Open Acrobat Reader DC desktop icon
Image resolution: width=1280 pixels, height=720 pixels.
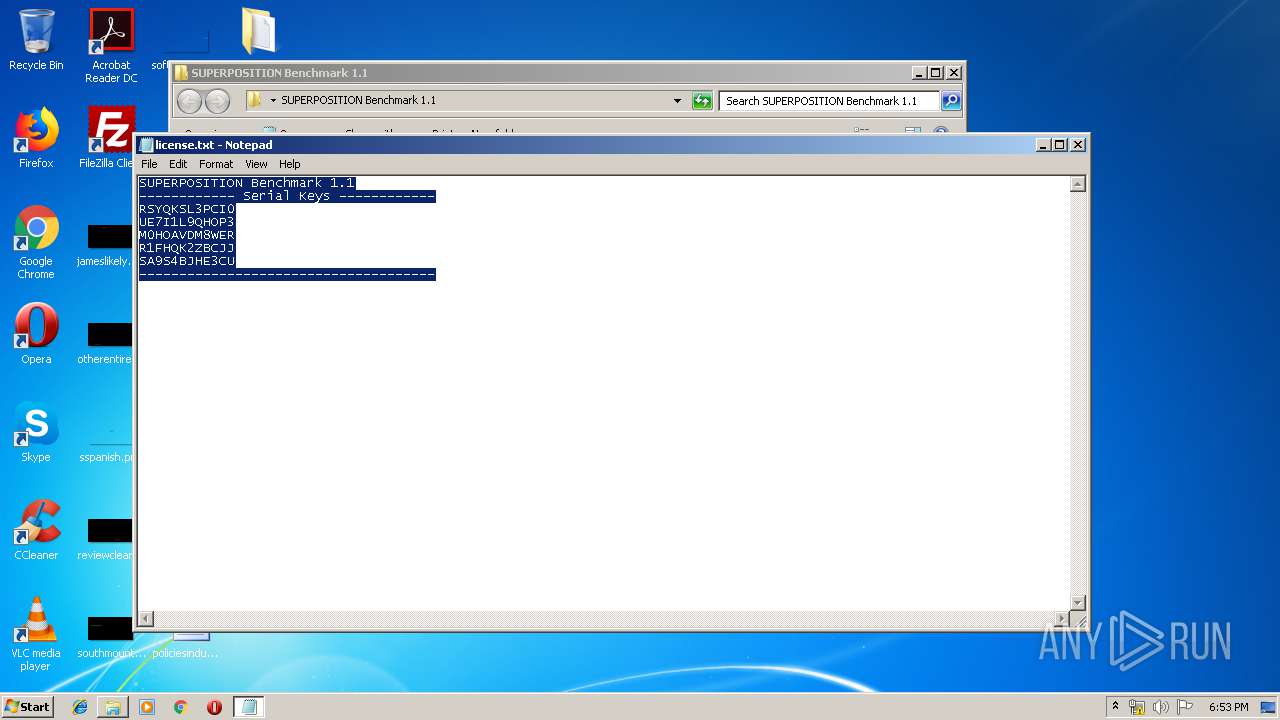111,46
